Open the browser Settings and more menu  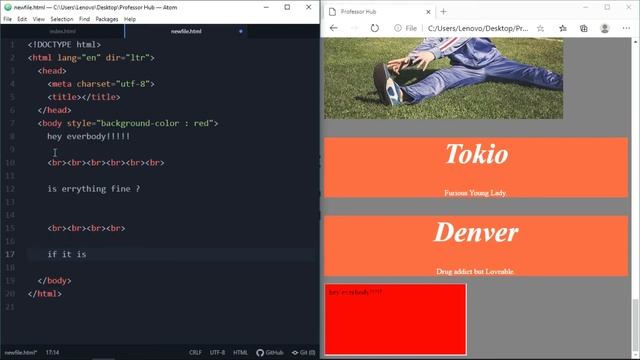coord(627,28)
